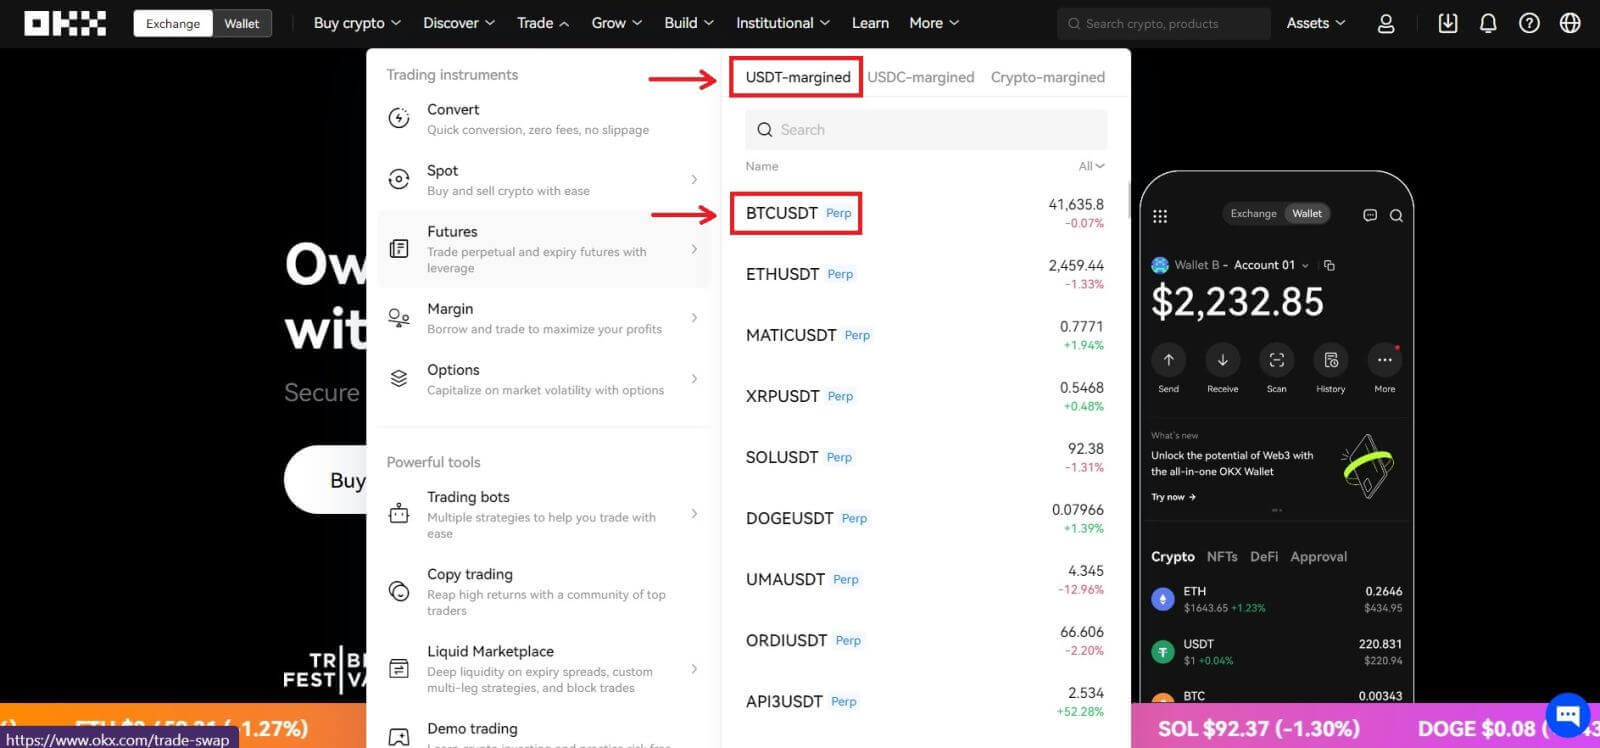The height and width of the screenshot is (748, 1600).
Task: Click the help question mark icon
Action: point(1529,23)
